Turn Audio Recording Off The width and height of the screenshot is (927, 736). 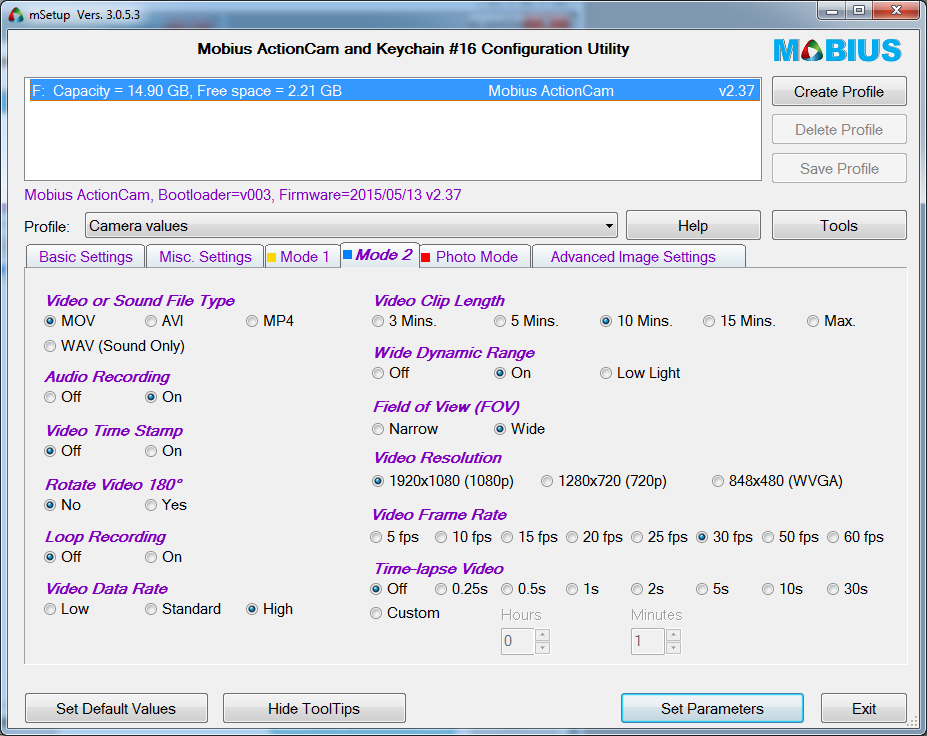point(63,397)
